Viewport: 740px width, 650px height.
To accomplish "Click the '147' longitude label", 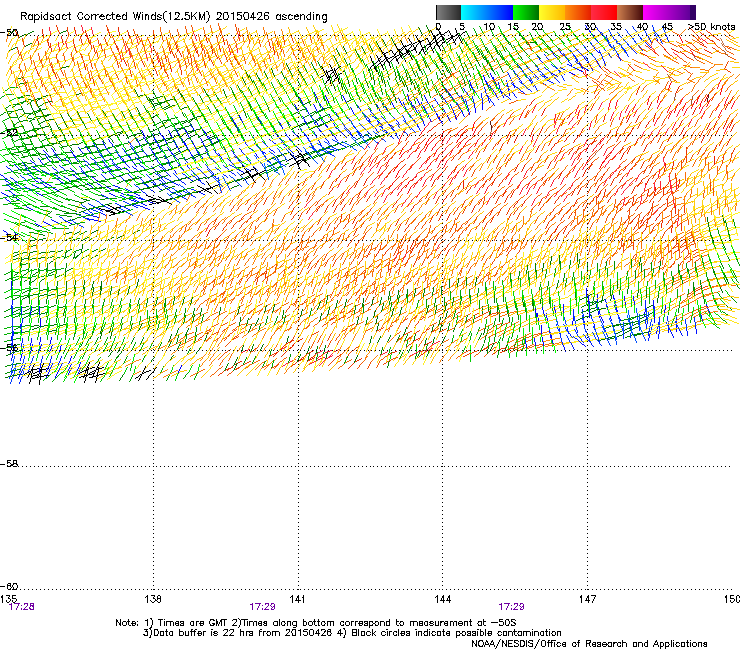I will [x=588, y=599].
